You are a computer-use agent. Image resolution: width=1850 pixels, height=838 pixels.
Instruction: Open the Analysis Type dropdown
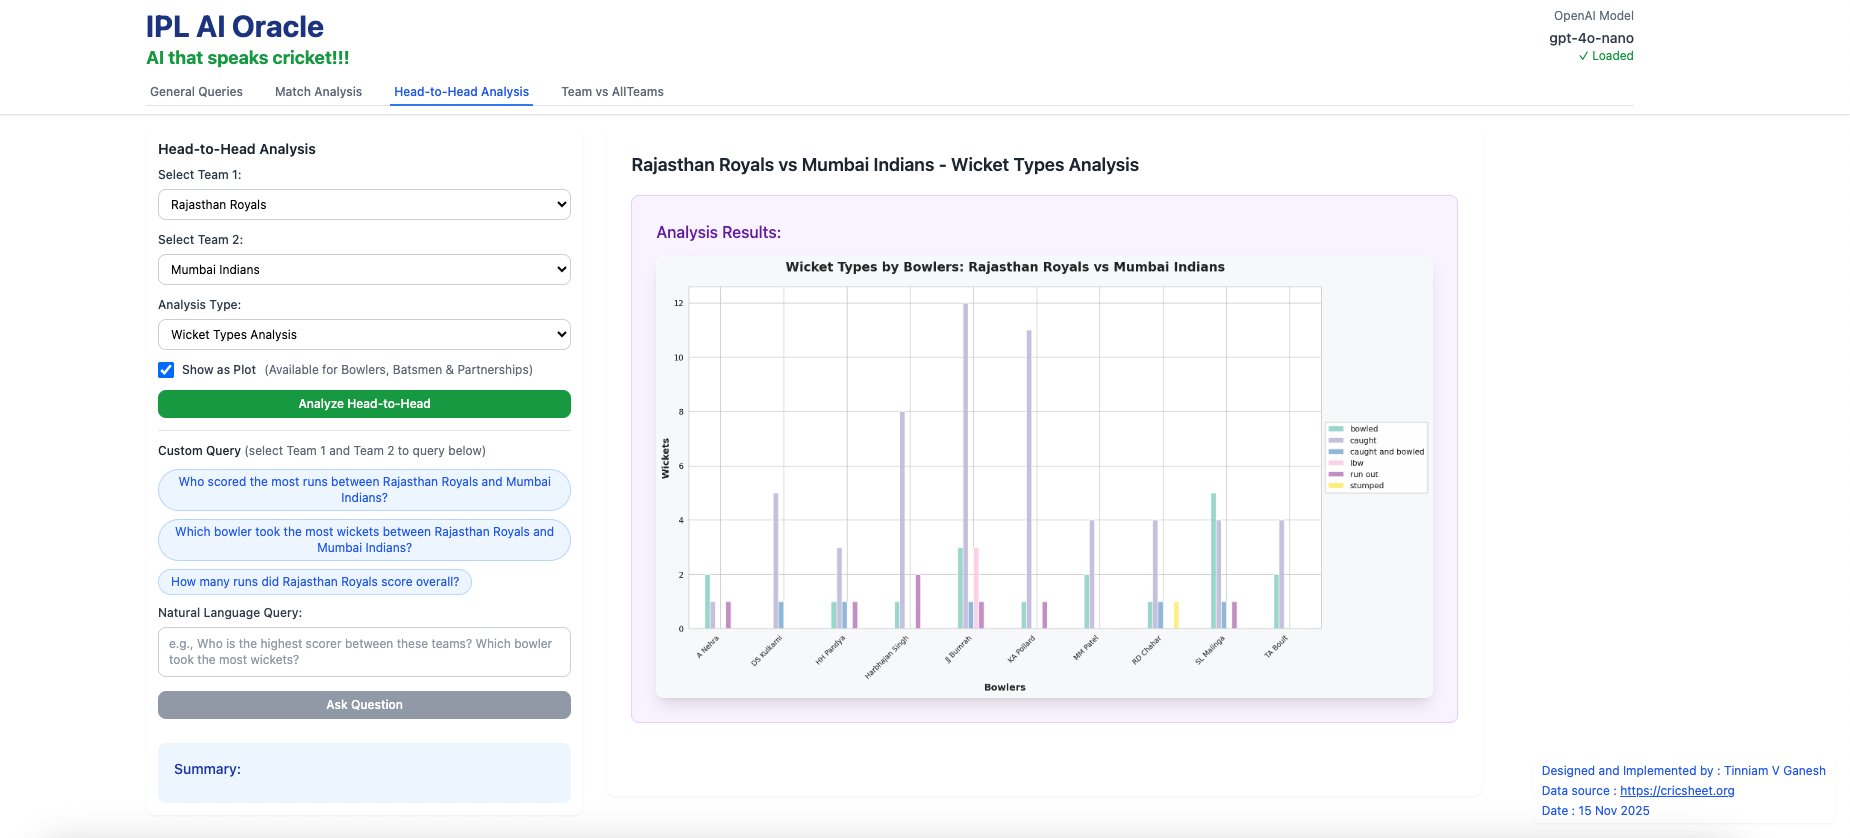364,335
